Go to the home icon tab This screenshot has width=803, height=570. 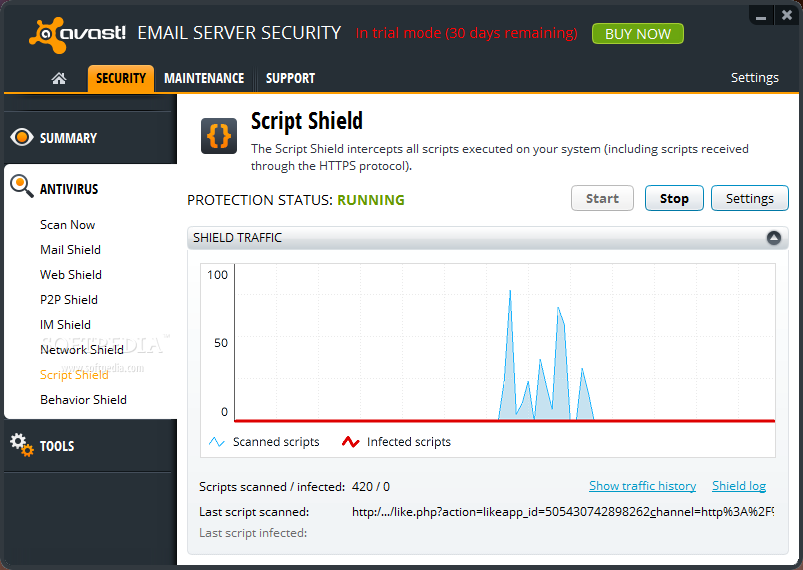pos(59,78)
